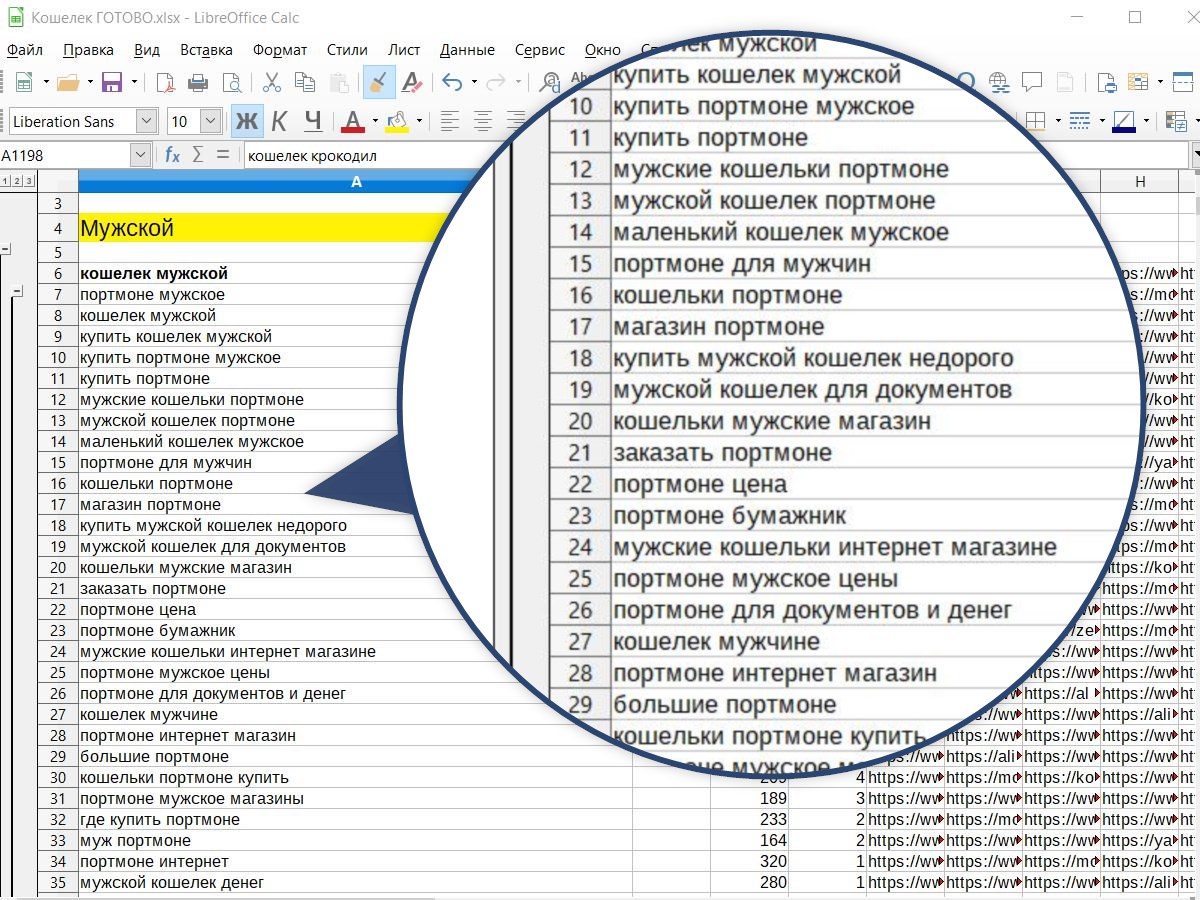The image size is (1200, 900).
Task: Collapse outline group at row 5
Action: [x=6, y=250]
